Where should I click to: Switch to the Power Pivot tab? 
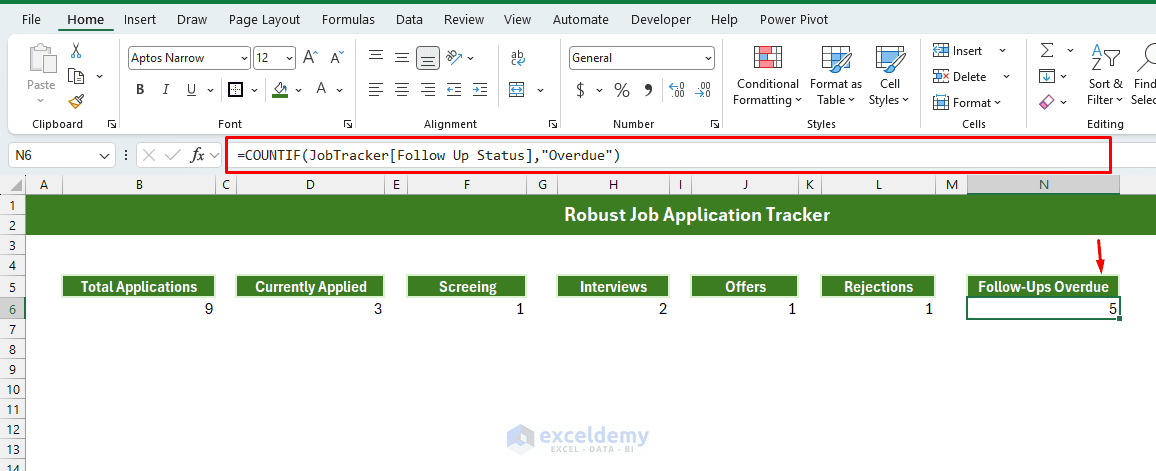point(794,20)
